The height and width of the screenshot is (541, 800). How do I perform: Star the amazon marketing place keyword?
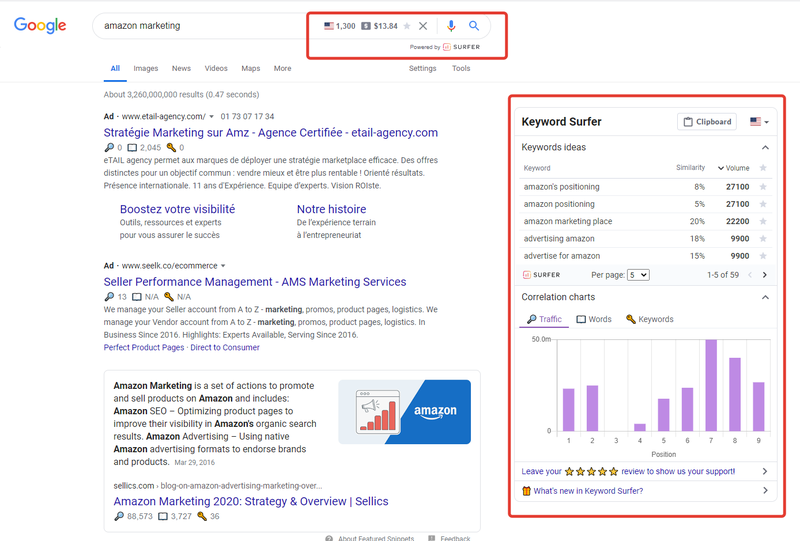763,222
